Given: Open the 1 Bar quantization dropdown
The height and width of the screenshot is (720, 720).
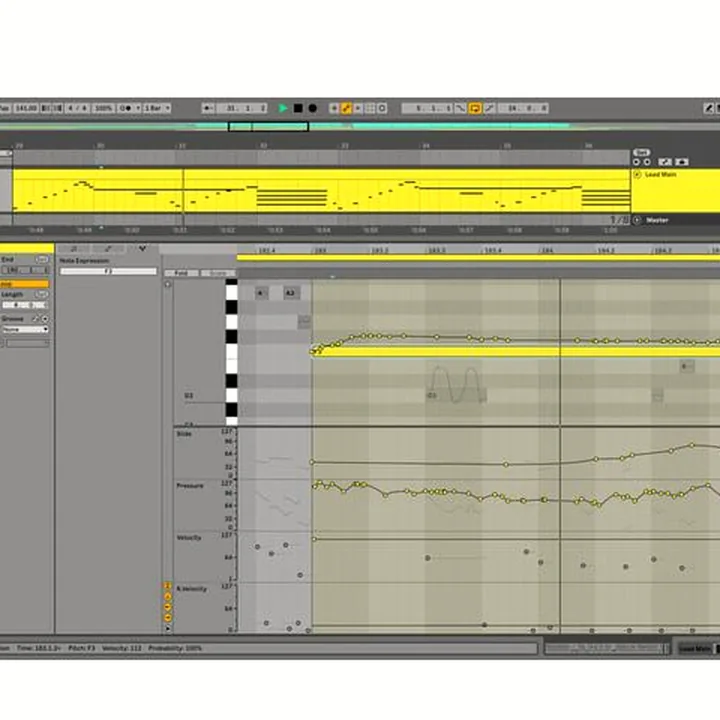Looking at the screenshot, I should [157, 108].
